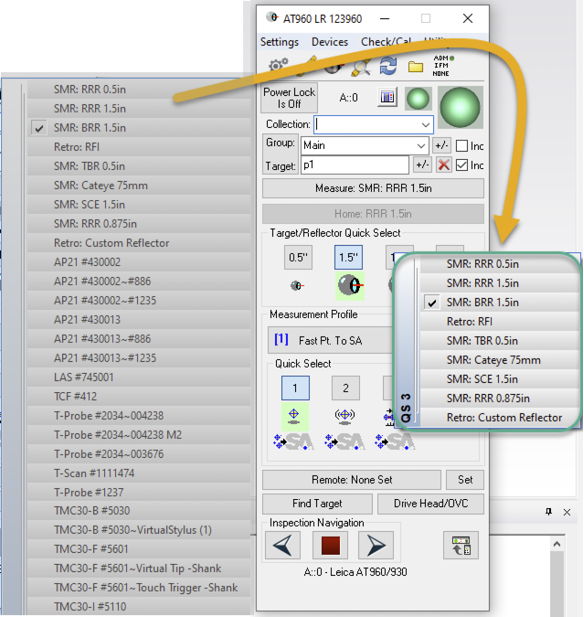Select T-Probe #1237 in long list
This screenshot has height=617, width=584.
[x=139, y=492]
